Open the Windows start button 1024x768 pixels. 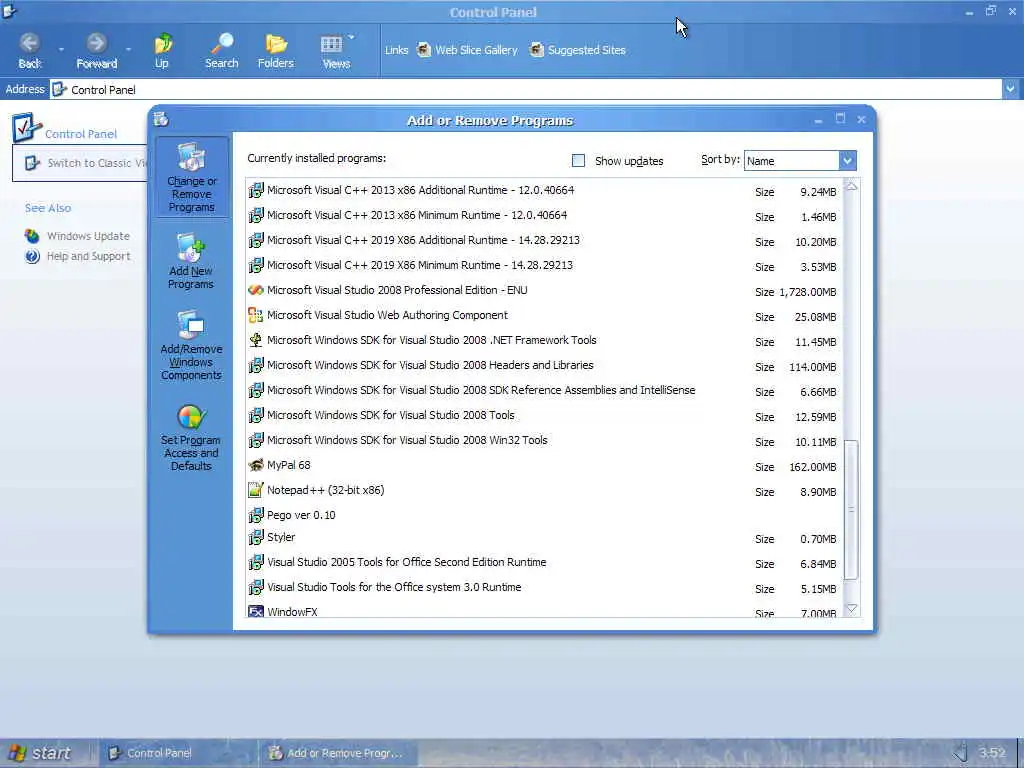pos(41,753)
